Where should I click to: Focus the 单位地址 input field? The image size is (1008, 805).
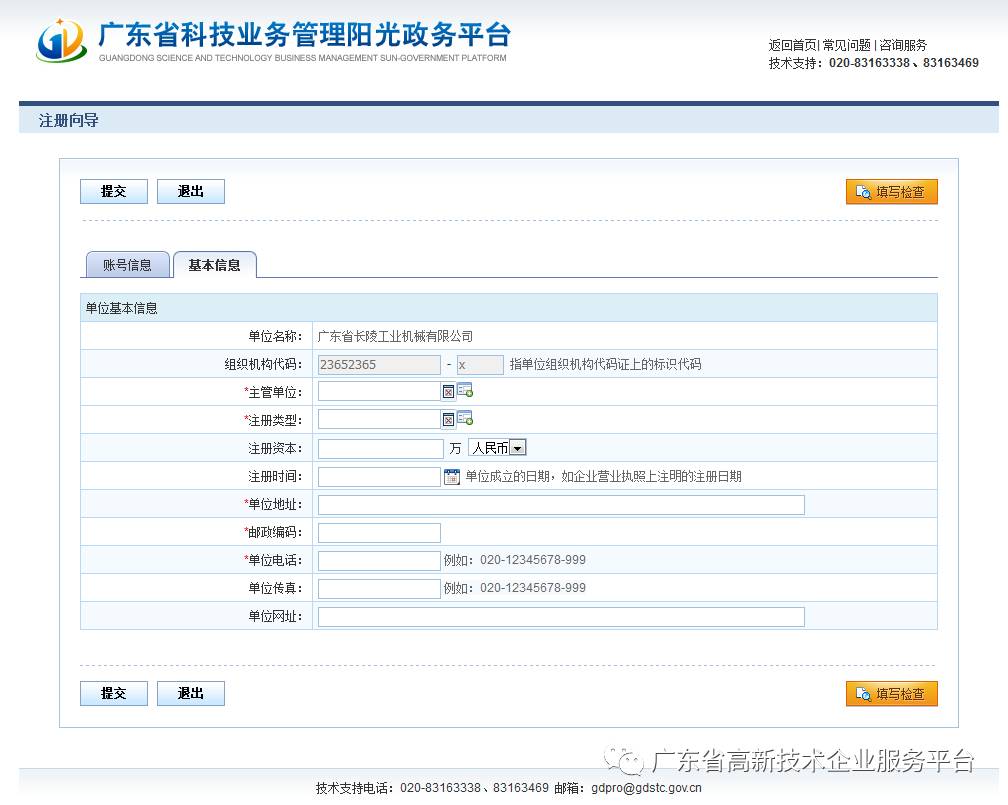pyautogui.click(x=560, y=505)
